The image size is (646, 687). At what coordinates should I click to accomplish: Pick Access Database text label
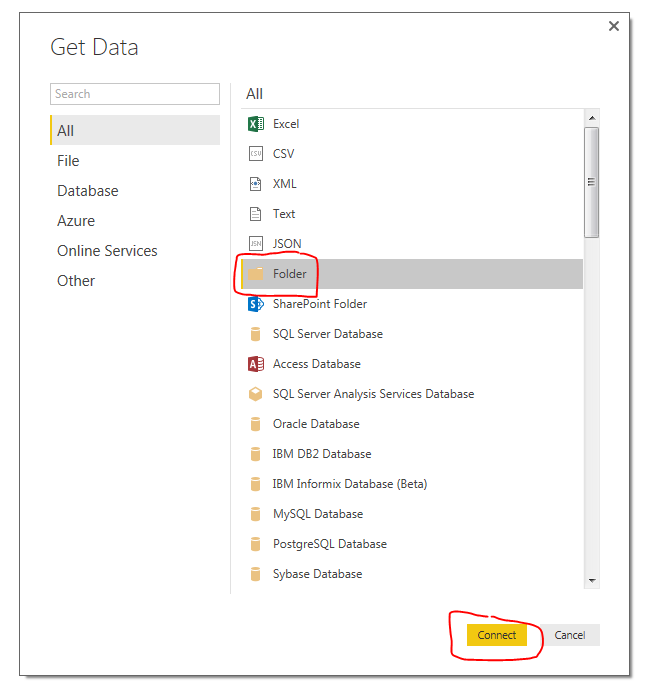pyautogui.click(x=317, y=364)
